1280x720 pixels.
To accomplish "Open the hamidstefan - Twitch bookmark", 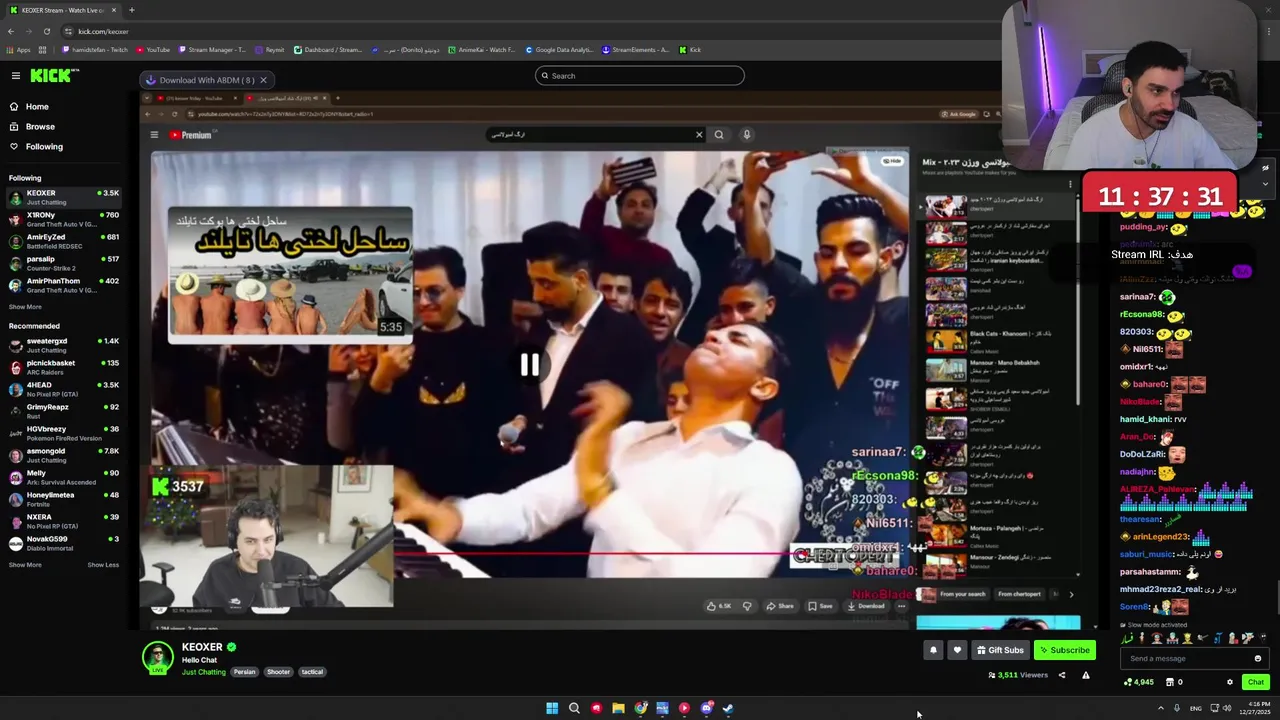I will click(95, 50).
